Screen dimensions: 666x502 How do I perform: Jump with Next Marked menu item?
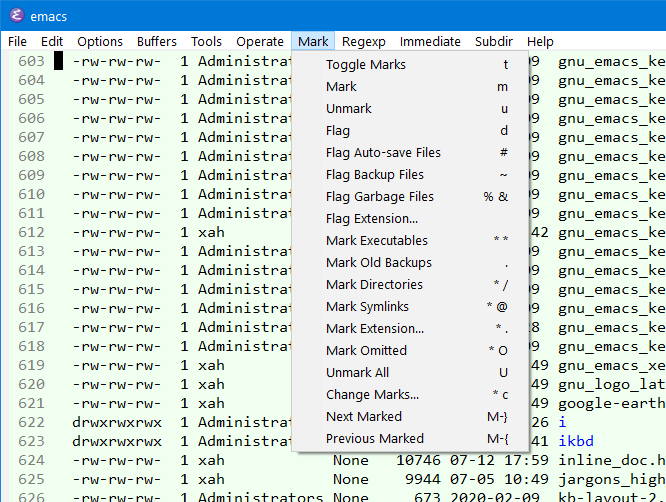[363, 417]
